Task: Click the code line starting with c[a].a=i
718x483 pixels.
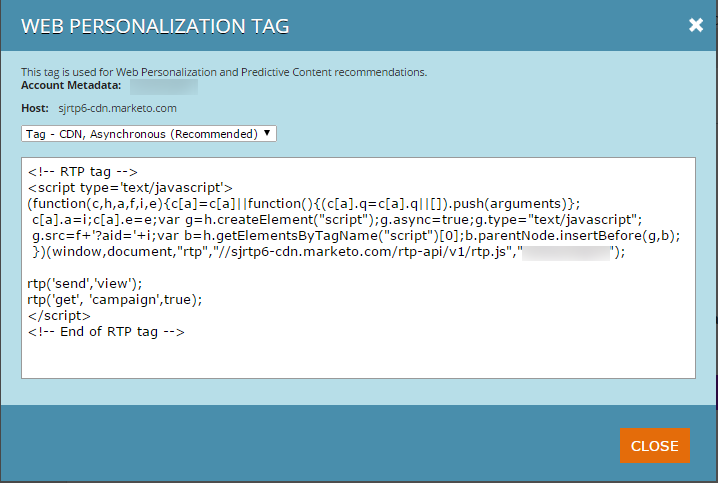Action: tap(337, 219)
